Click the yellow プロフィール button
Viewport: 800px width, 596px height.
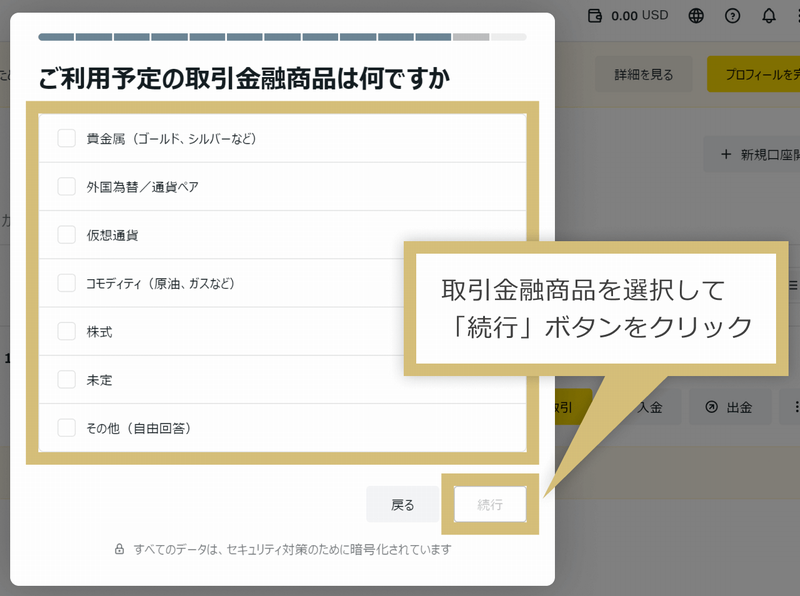pyautogui.click(x=754, y=75)
